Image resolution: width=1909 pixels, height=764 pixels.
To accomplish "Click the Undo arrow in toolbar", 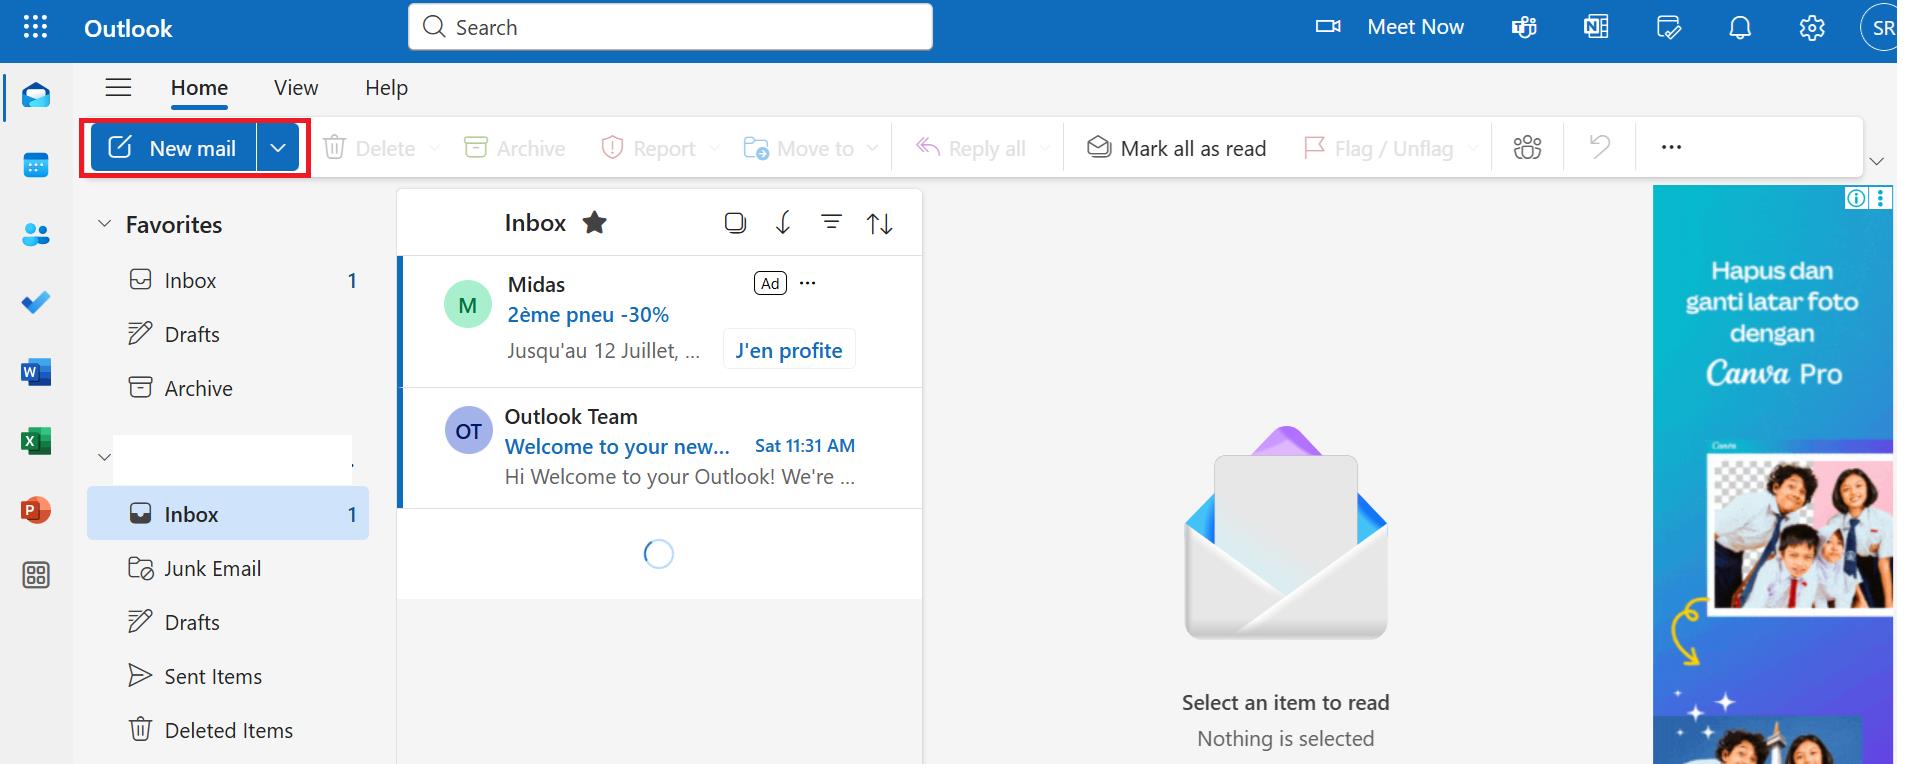I will (1600, 148).
